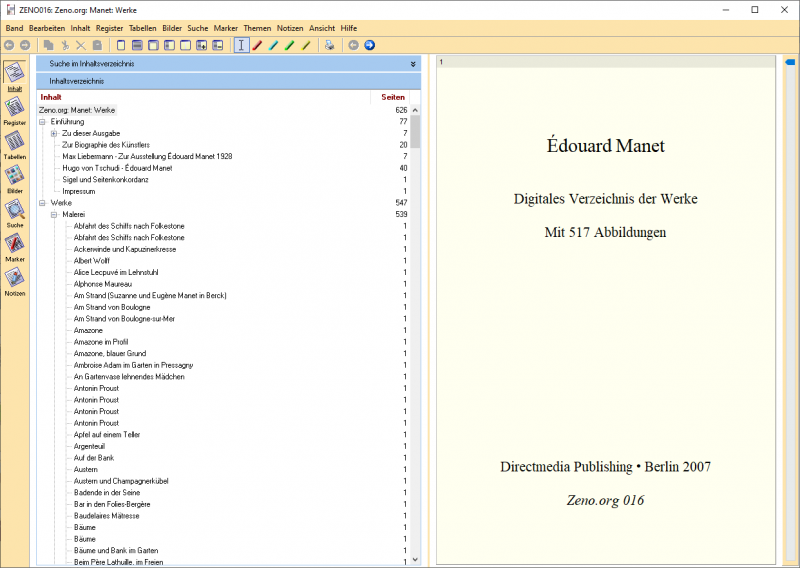The height and width of the screenshot is (568, 800).
Task: Collapse the Malerei tree node
Action: (54, 214)
